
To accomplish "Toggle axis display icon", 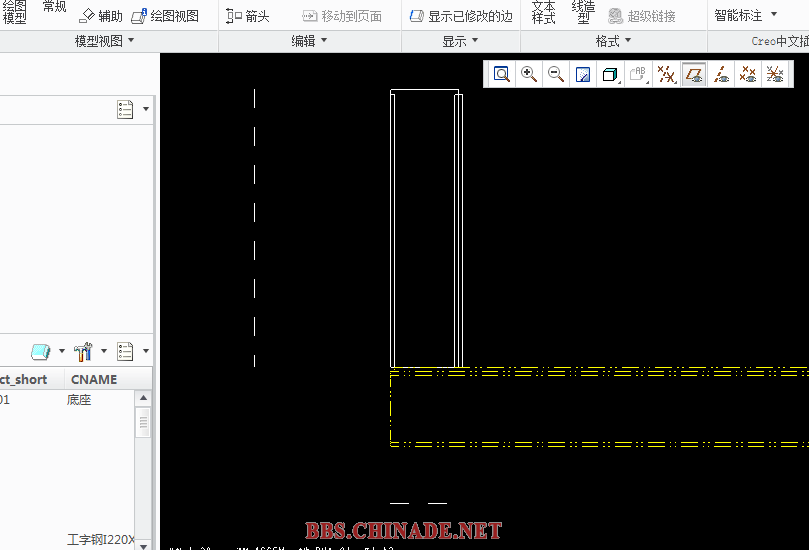I will pos(721,74).
